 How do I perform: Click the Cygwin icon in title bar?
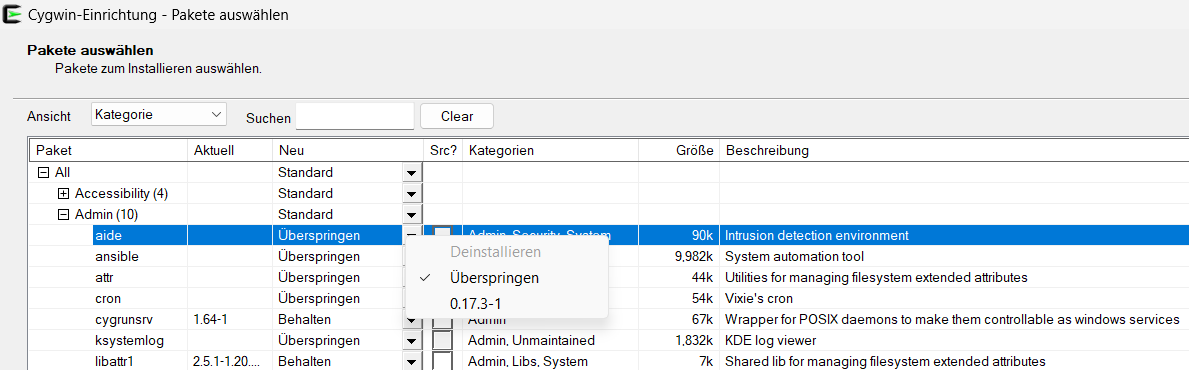pyautogui.click(x=12, y=14)
